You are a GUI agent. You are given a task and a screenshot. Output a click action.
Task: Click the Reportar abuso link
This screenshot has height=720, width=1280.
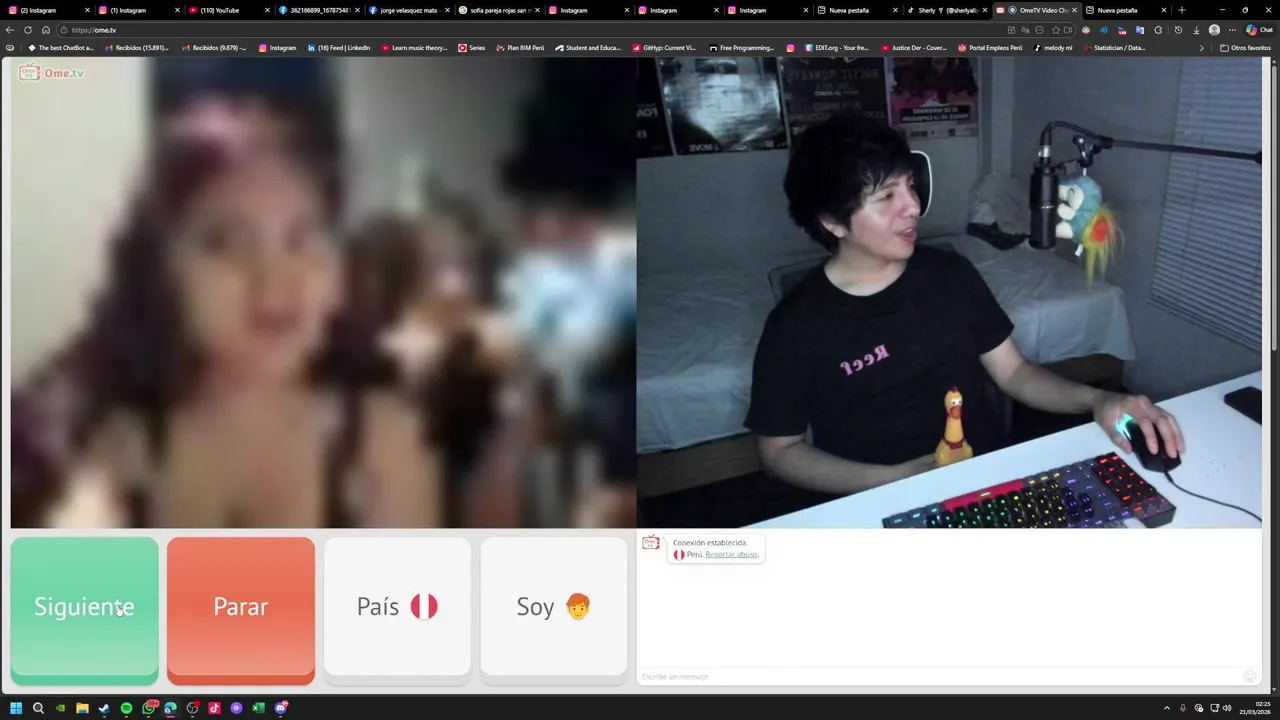[731, 554]
